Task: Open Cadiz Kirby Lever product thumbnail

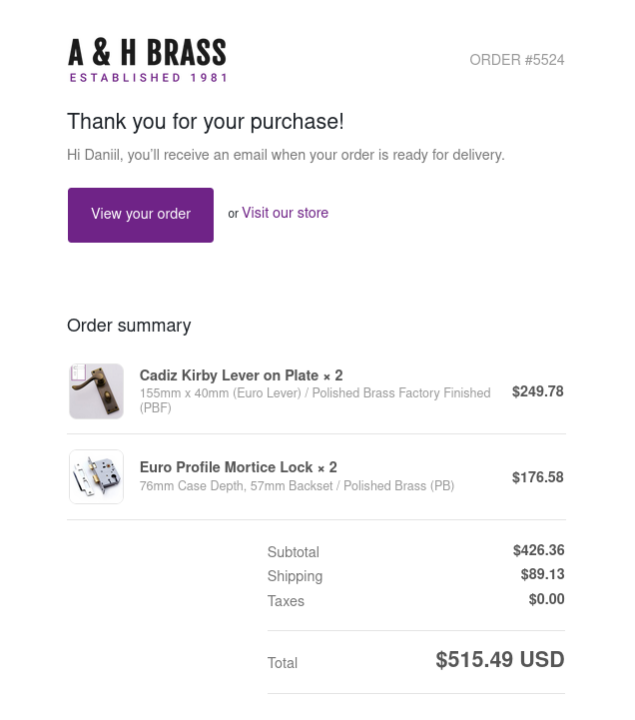Action: pos(96,391)
